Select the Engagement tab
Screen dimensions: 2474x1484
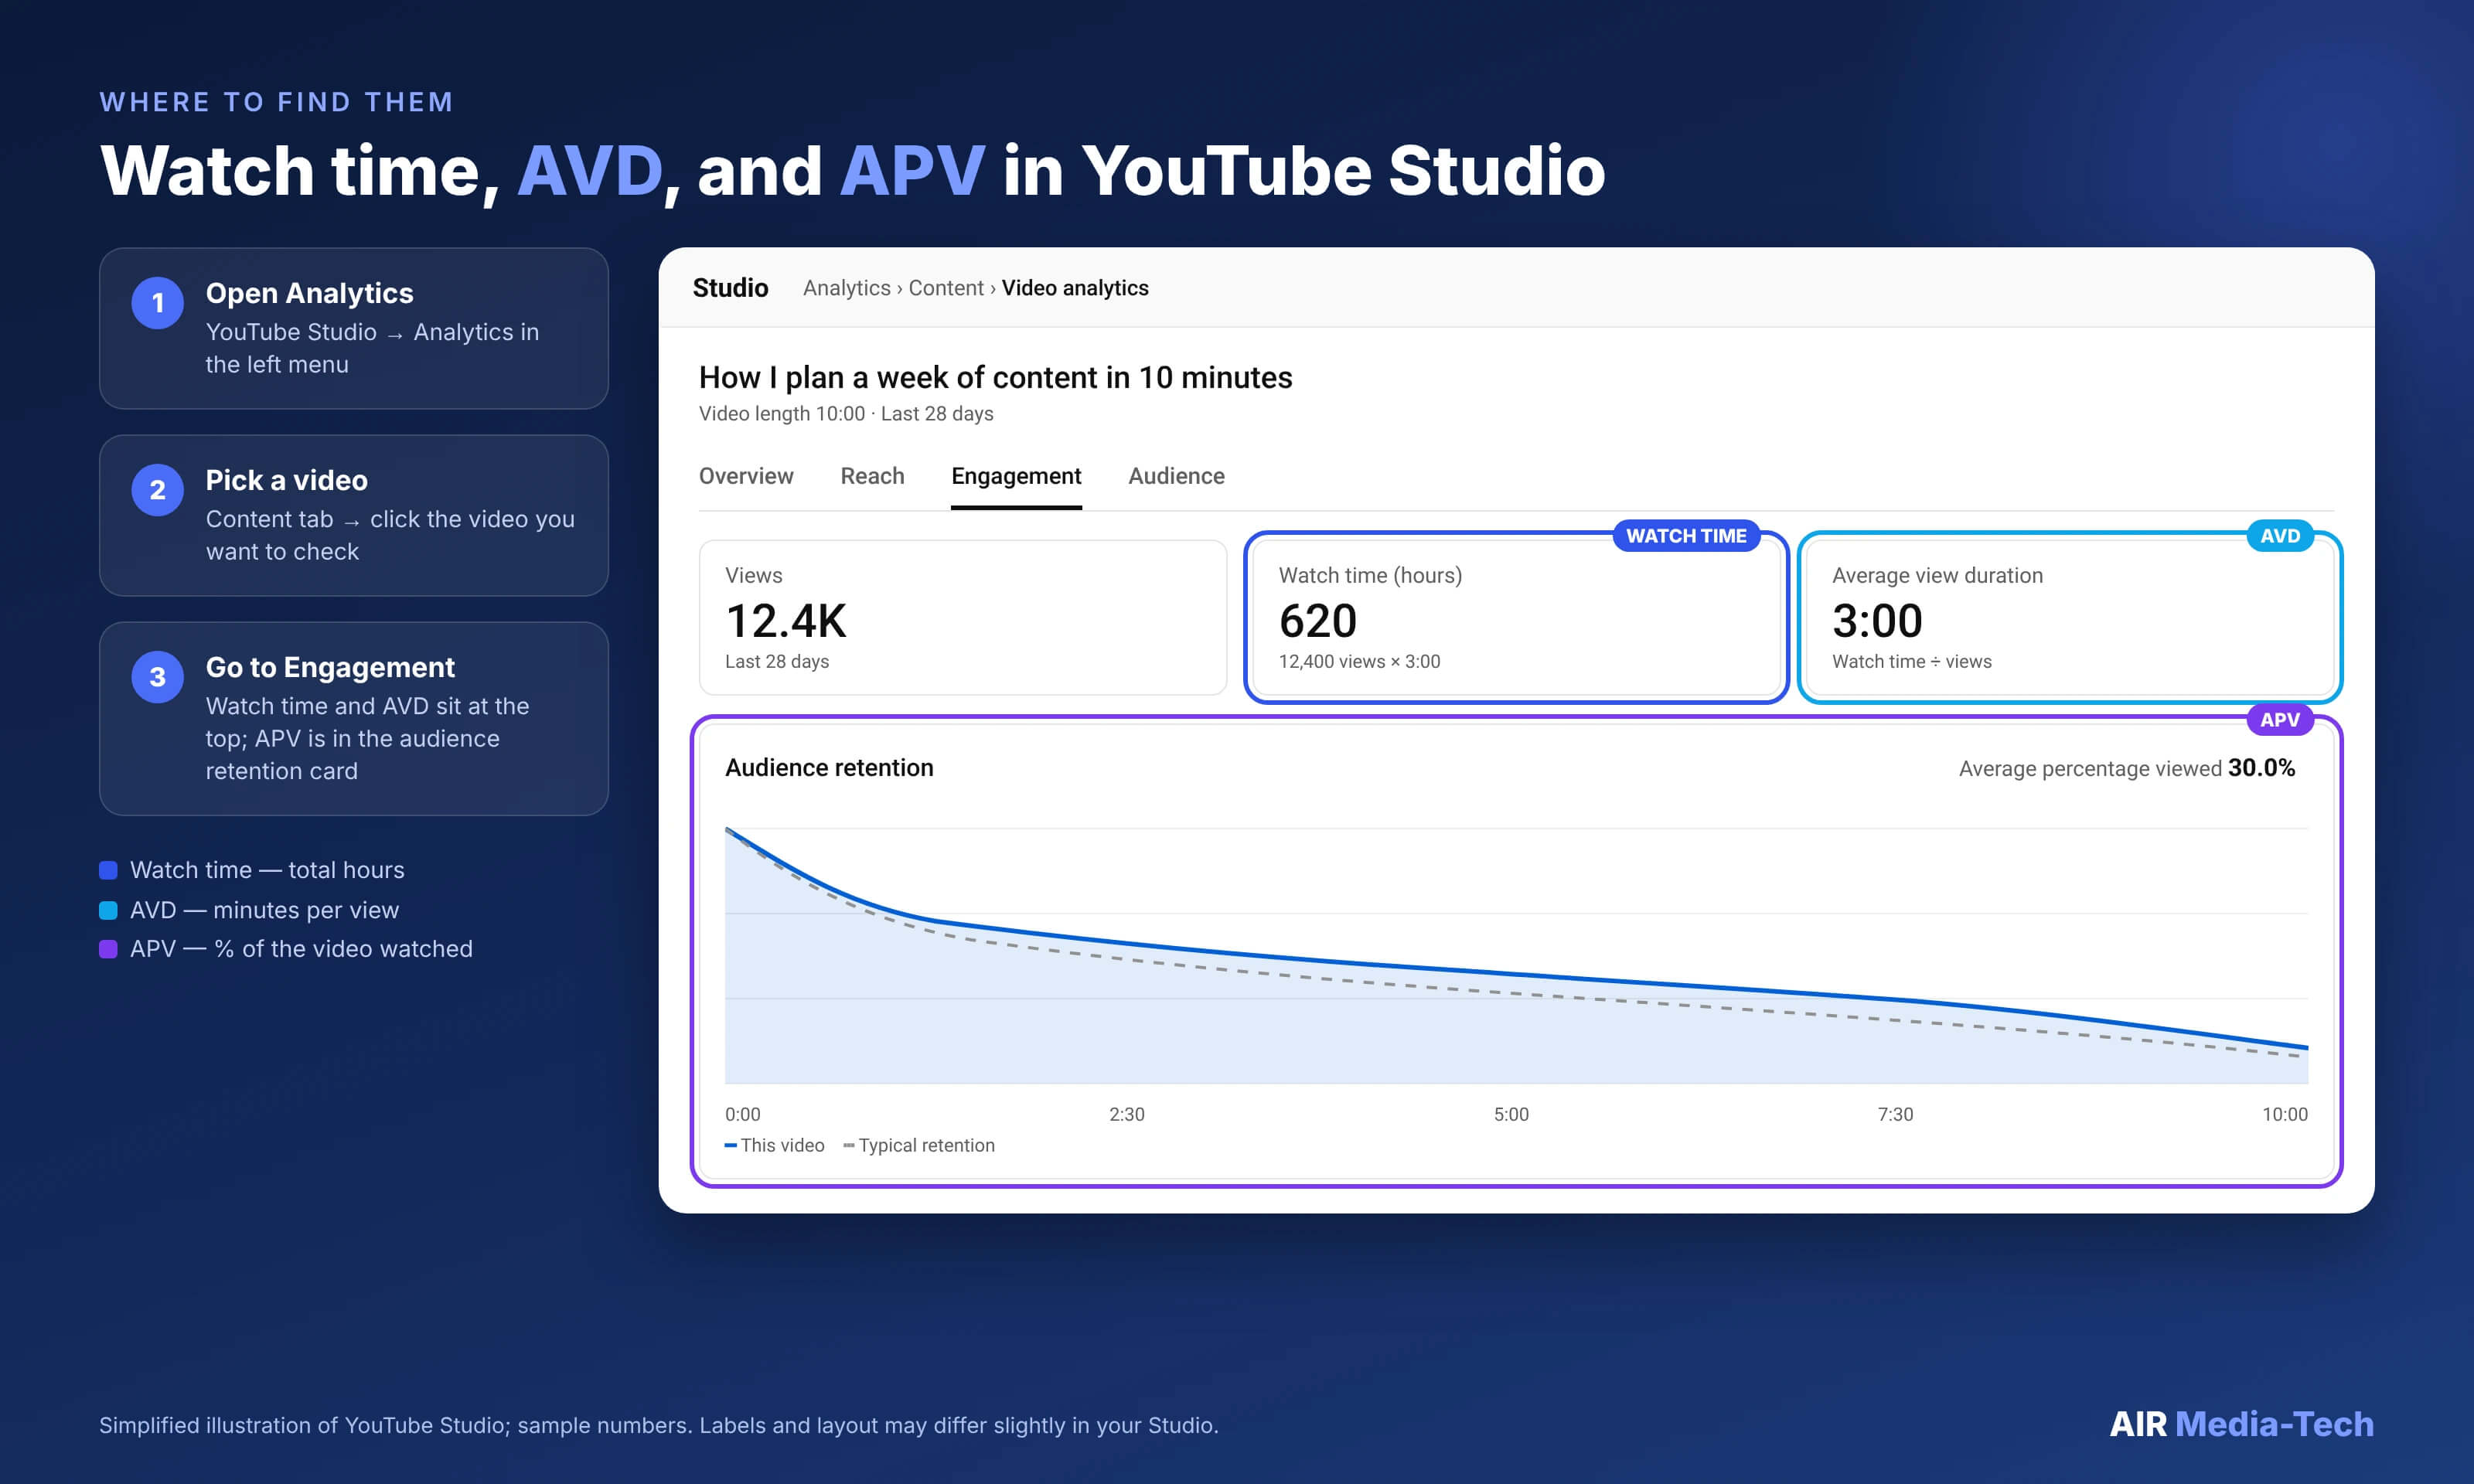pyautogui.click(x=1016, y=476)
